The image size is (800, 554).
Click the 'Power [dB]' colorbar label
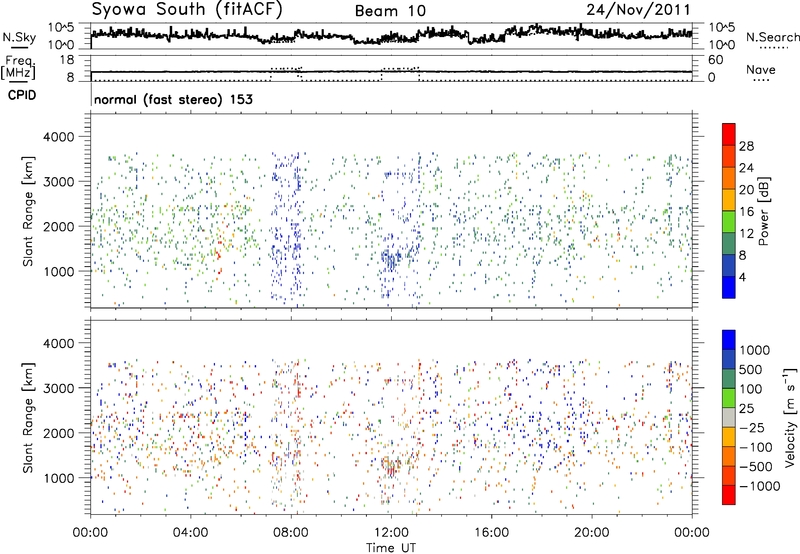coord(763,211)
